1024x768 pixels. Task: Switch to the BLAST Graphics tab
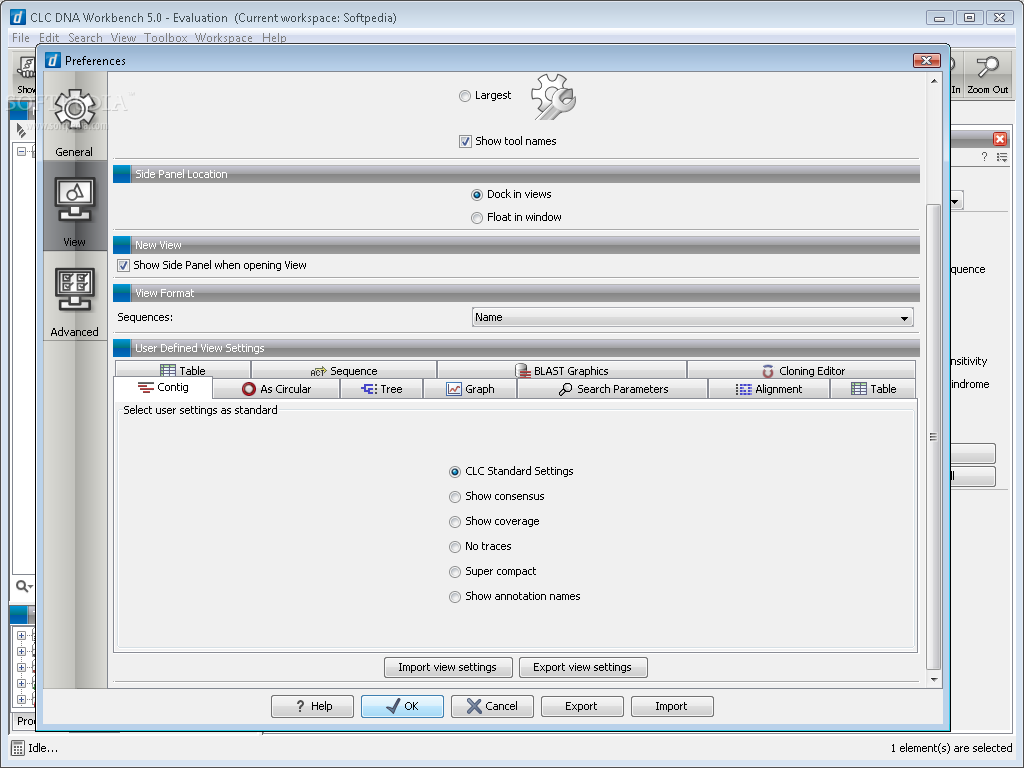[562, 370]
